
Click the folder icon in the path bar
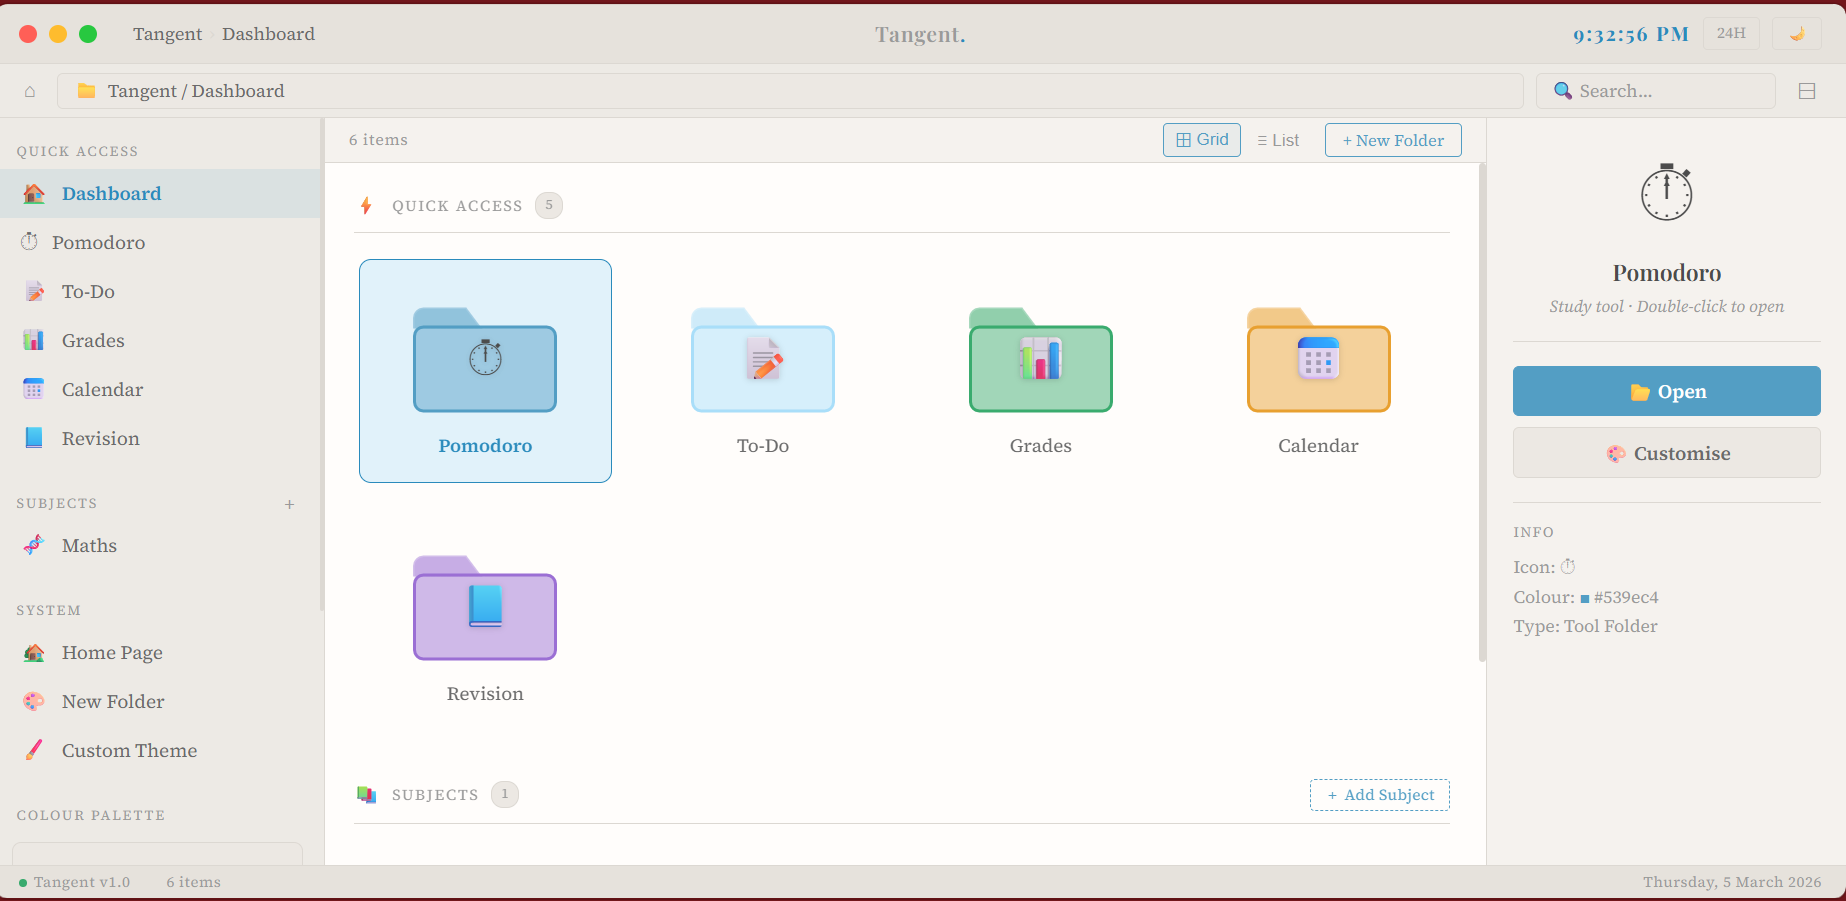point(87,91)
